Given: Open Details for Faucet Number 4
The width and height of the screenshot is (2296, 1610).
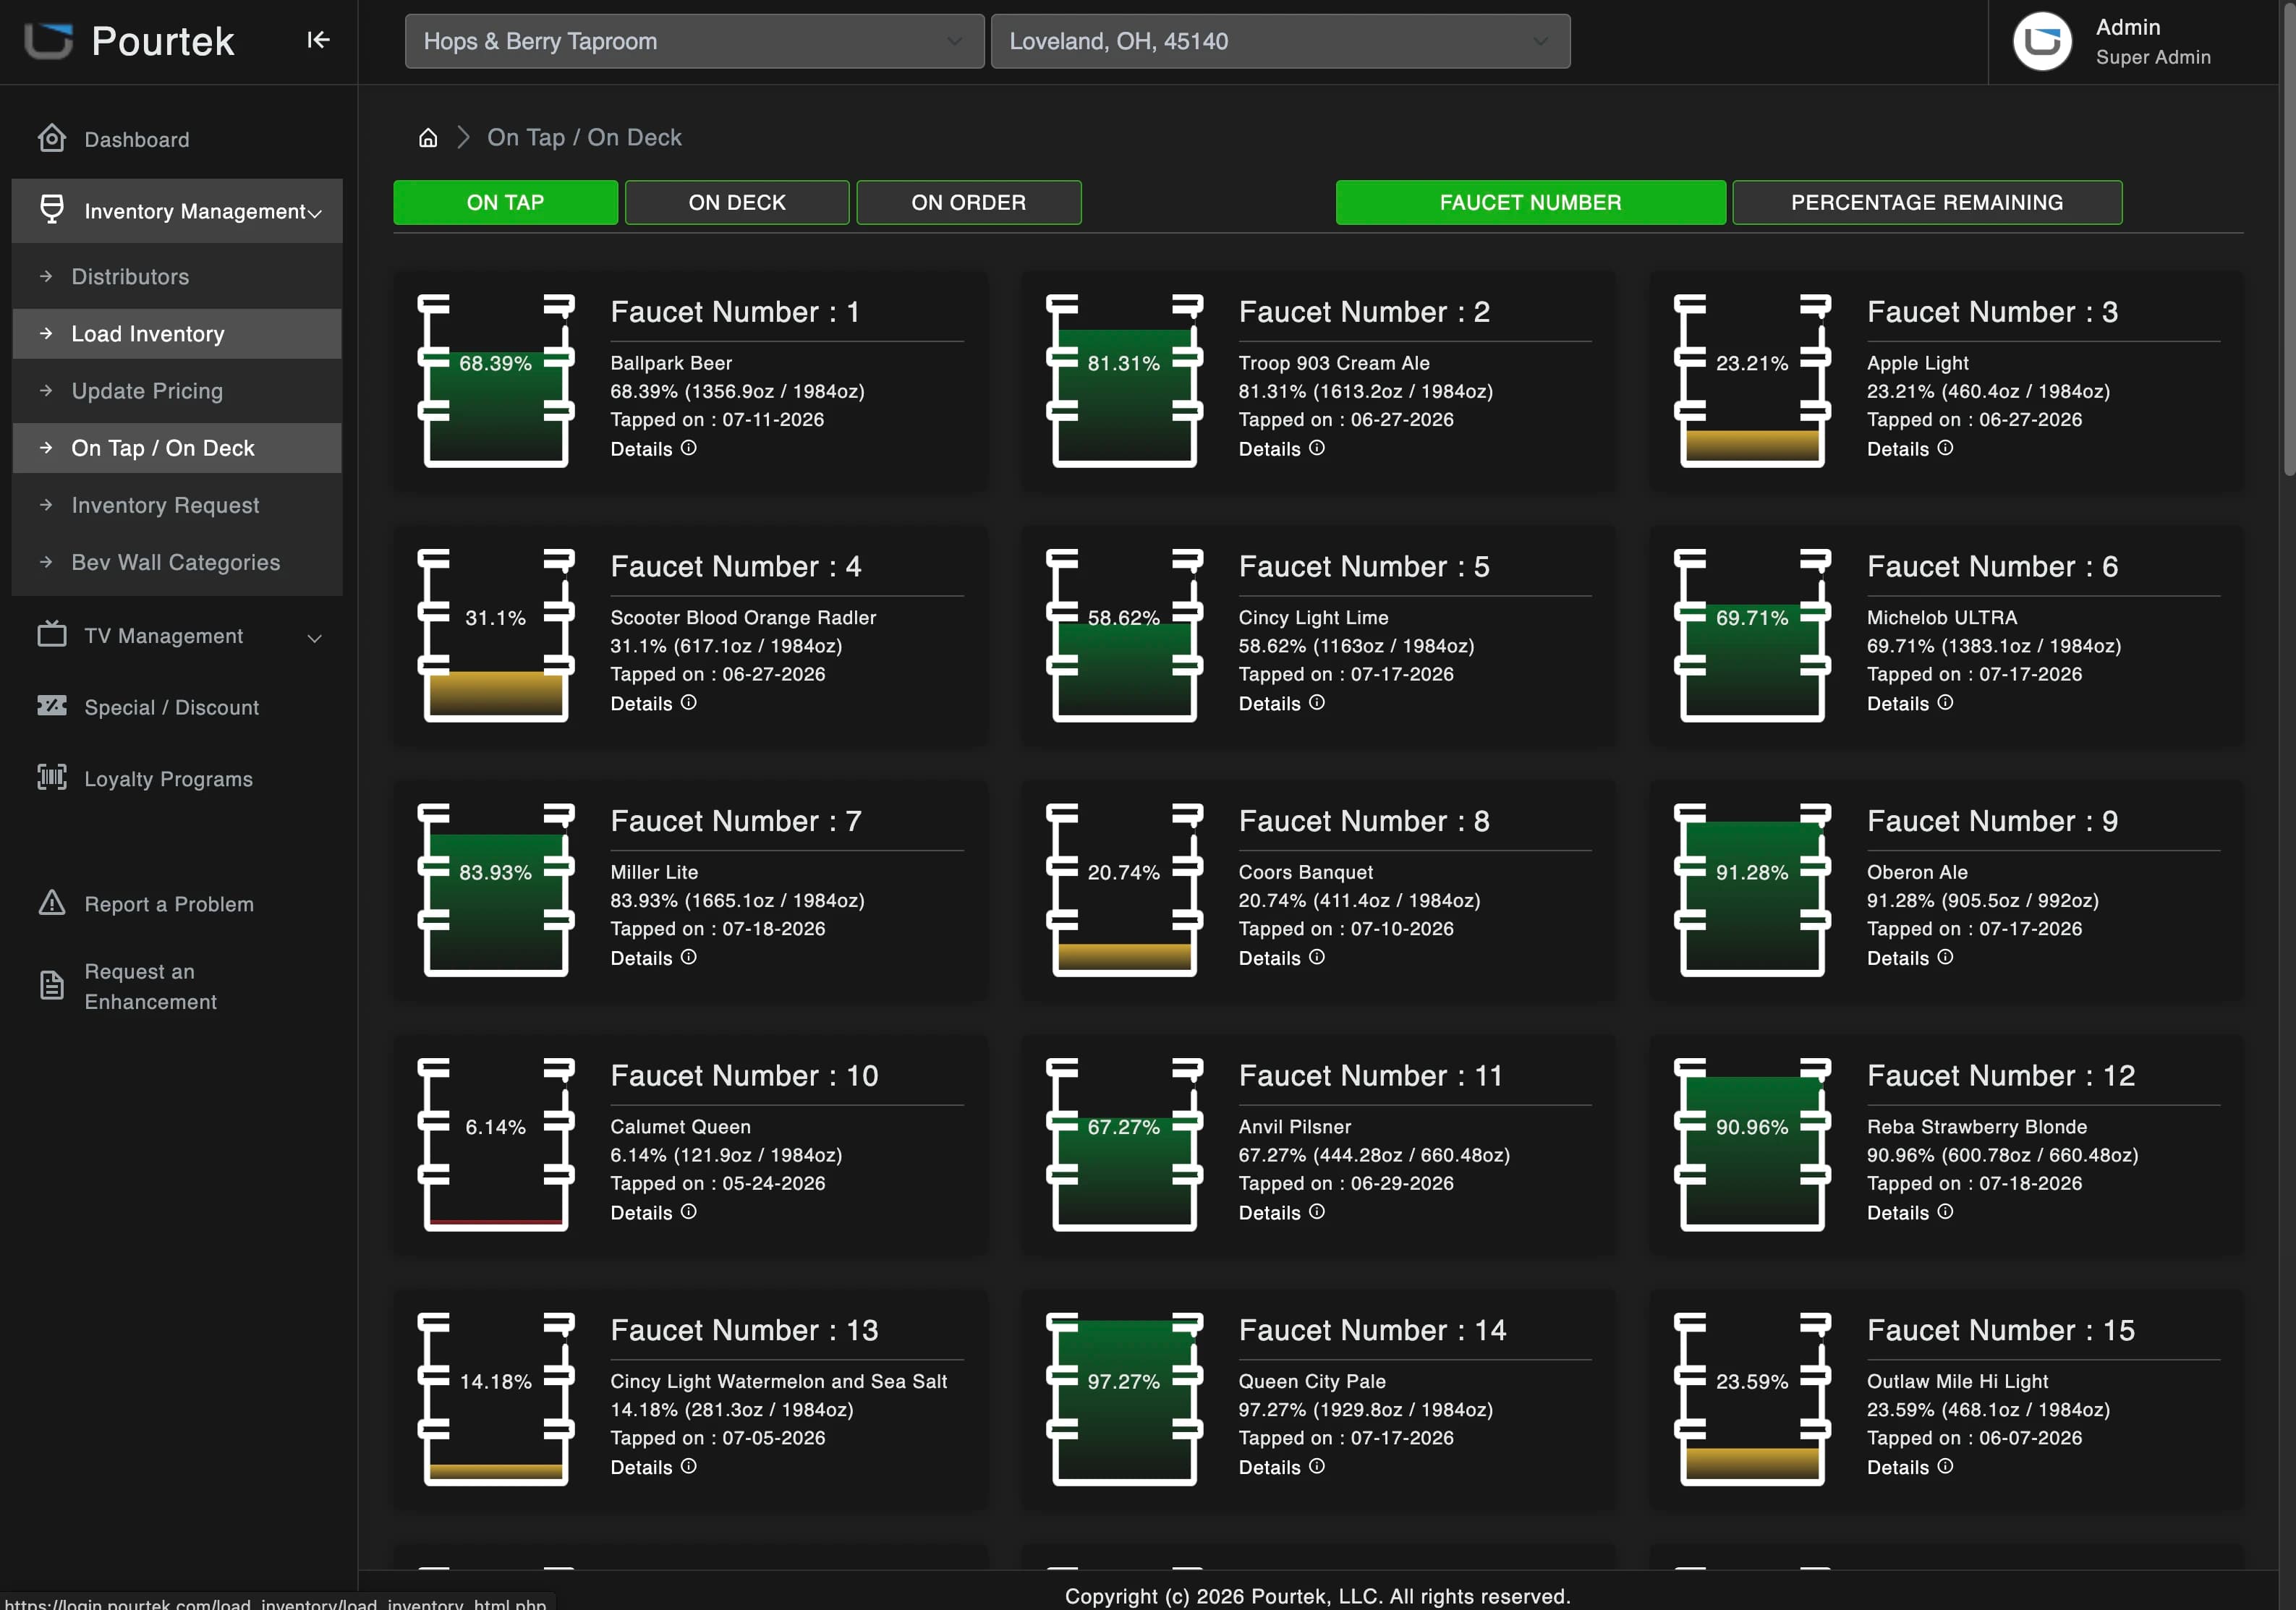Looking at the screenshot, I should pyautogui.click(x=653, y=703).
